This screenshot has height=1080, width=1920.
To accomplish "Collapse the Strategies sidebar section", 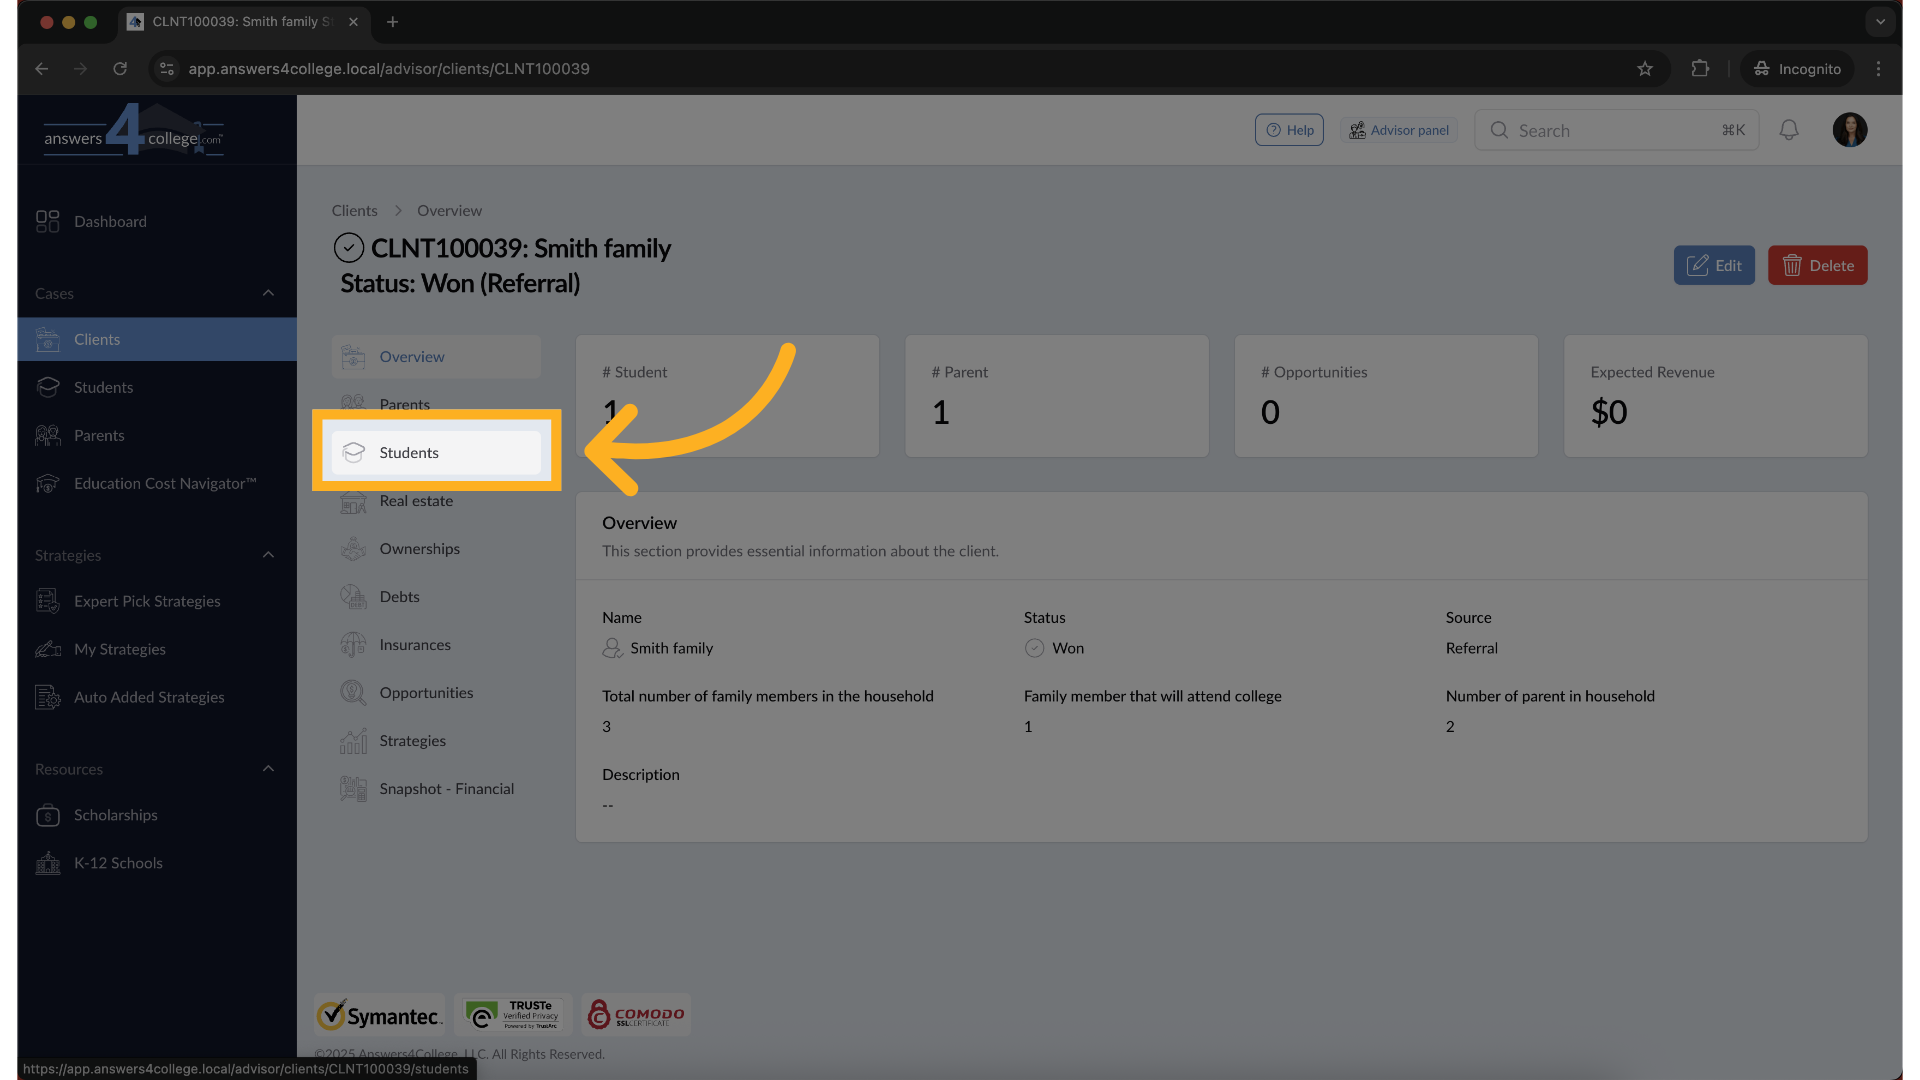I will click(x=268, y=555).
